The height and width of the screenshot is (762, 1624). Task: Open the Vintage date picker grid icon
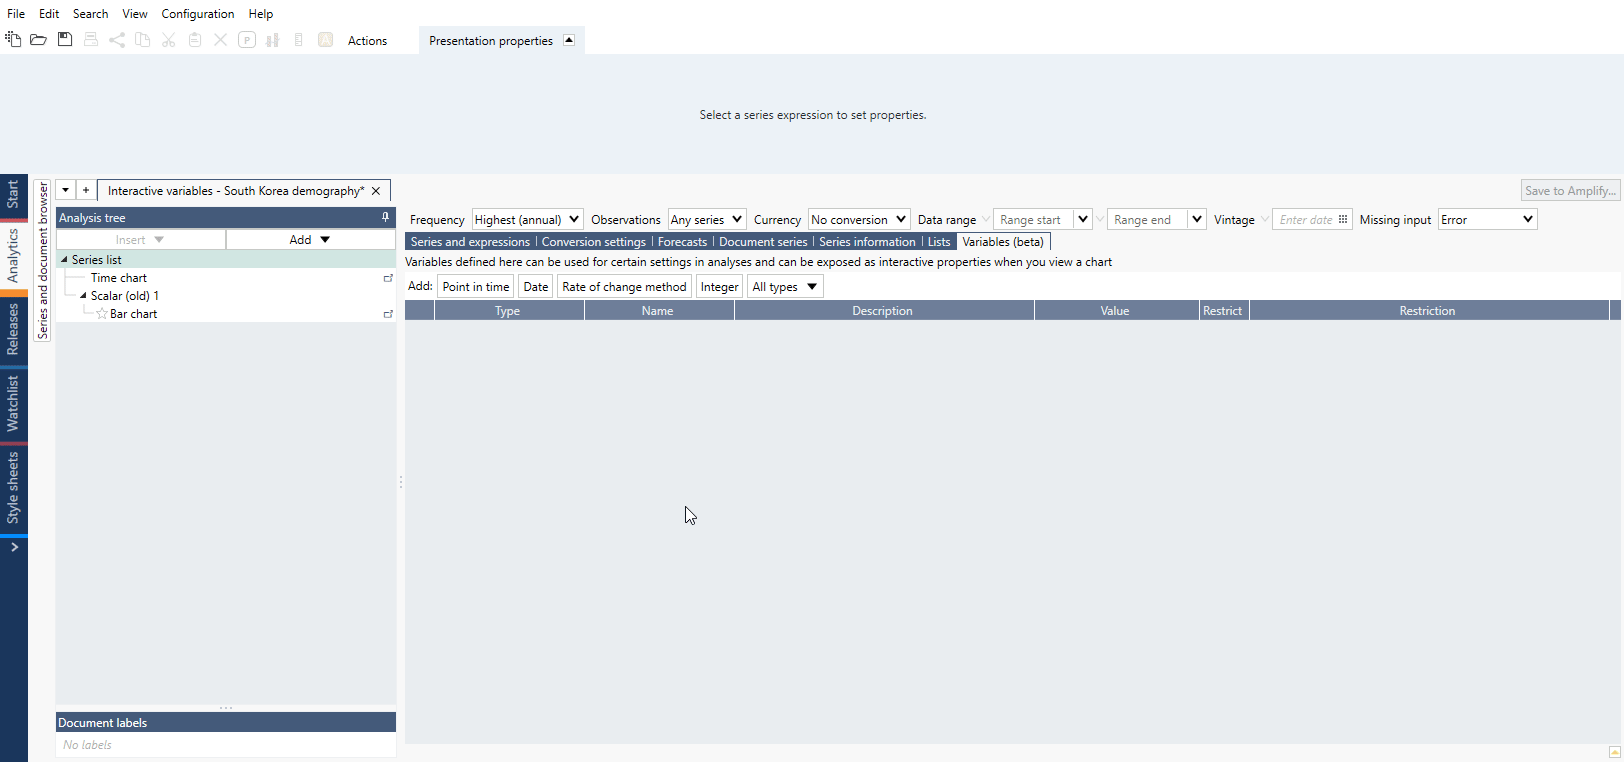coord(1343,219)
